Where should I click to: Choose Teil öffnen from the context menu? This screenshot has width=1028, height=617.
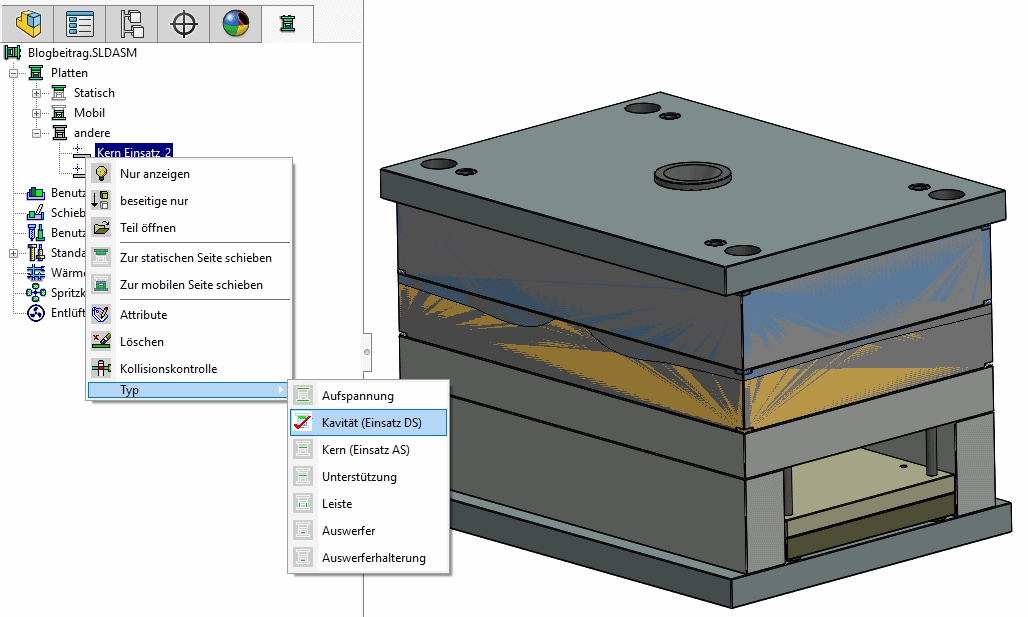point(189,228)
